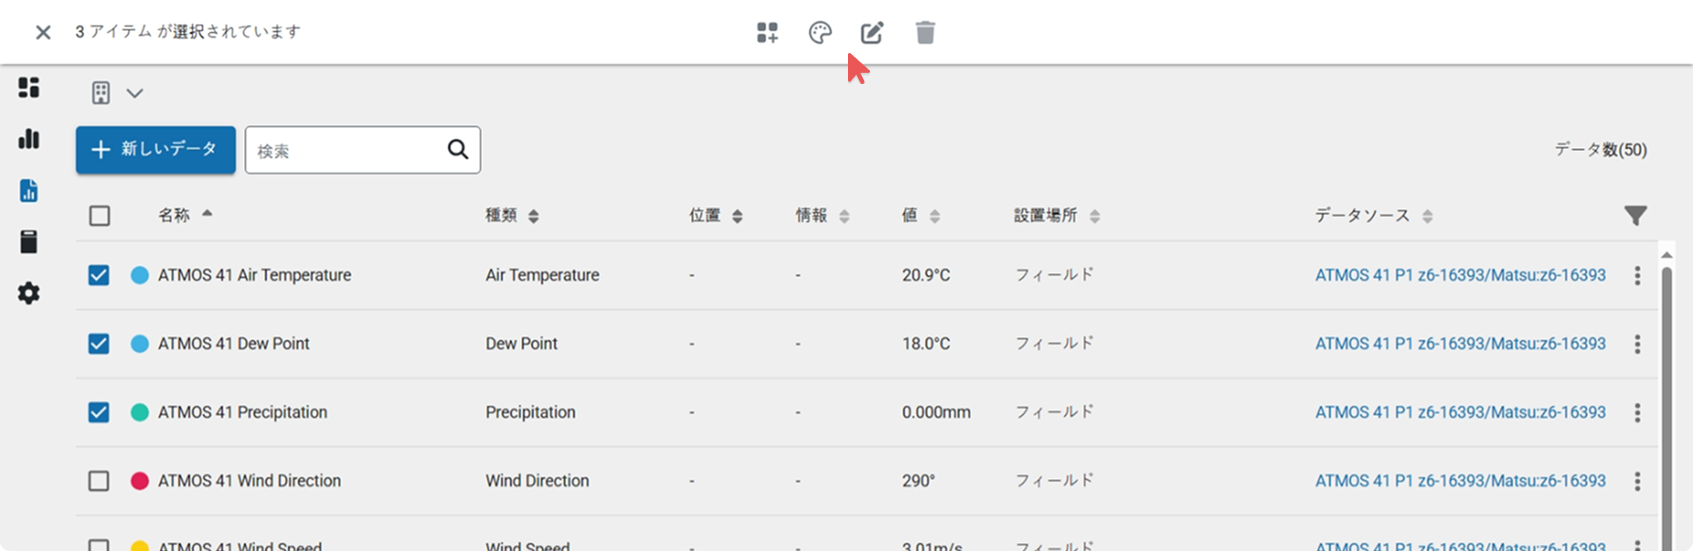Click the データ数(50) count label
Screen dimensions: 1693x551
click(x=1600, y=150)
